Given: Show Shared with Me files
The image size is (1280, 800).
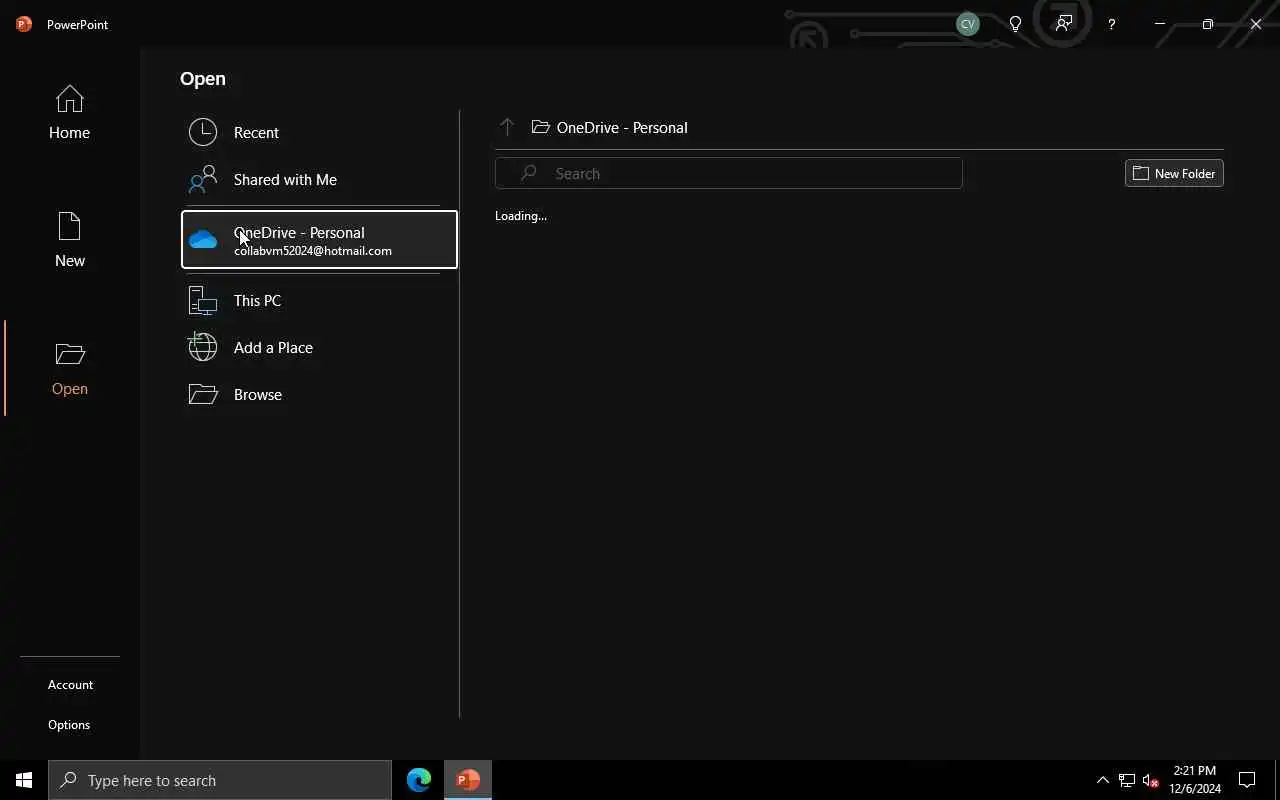Looking at the screenshot, I should [x=319, y=180].
